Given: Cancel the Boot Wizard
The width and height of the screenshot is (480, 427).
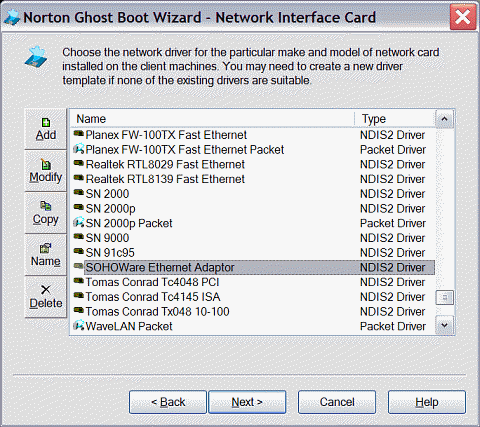Looking at the screenshot, I should (x=337, y=402).
